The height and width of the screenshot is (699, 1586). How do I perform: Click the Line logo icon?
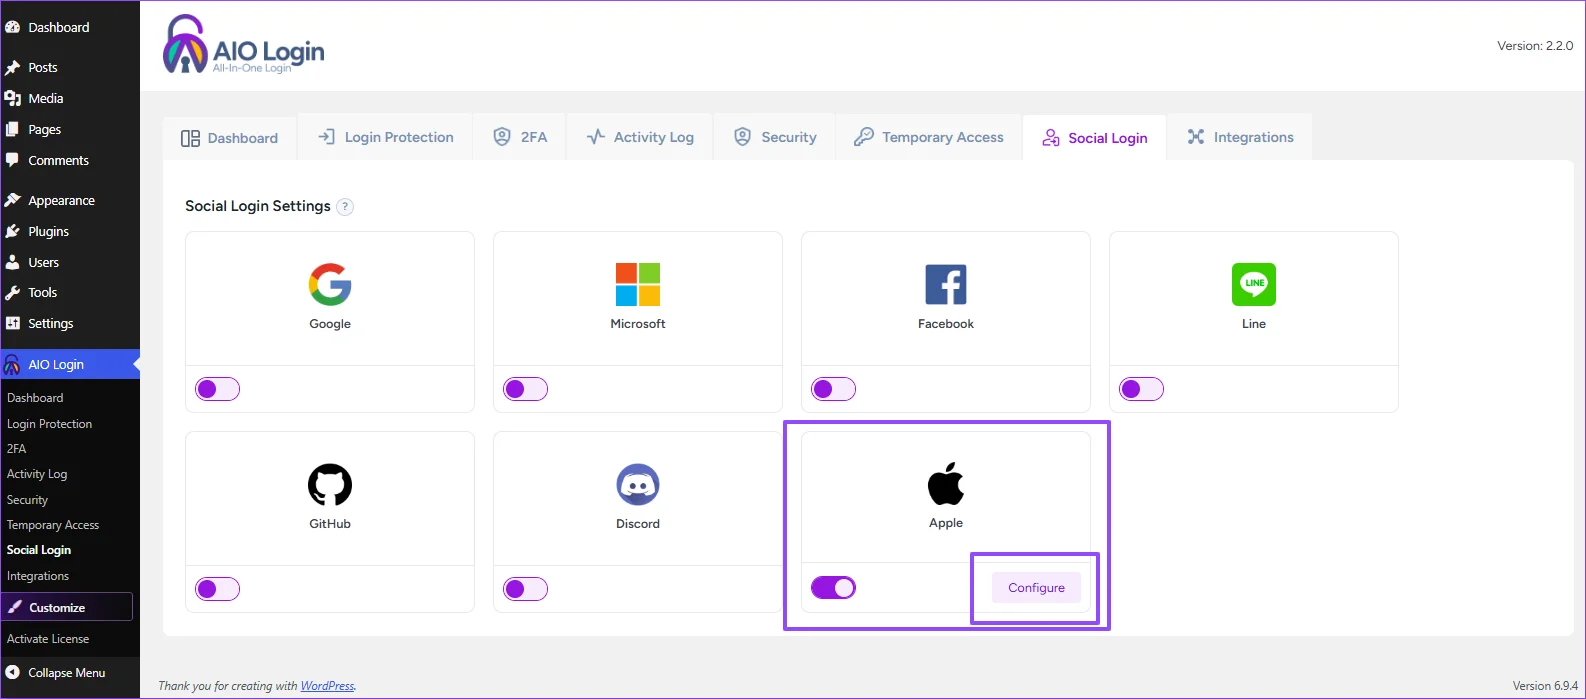1254,285
